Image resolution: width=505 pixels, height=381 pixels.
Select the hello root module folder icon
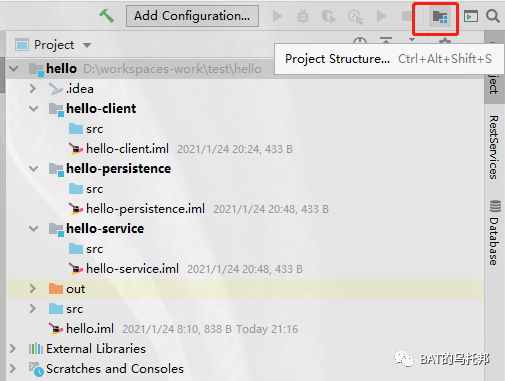(36, 69)
